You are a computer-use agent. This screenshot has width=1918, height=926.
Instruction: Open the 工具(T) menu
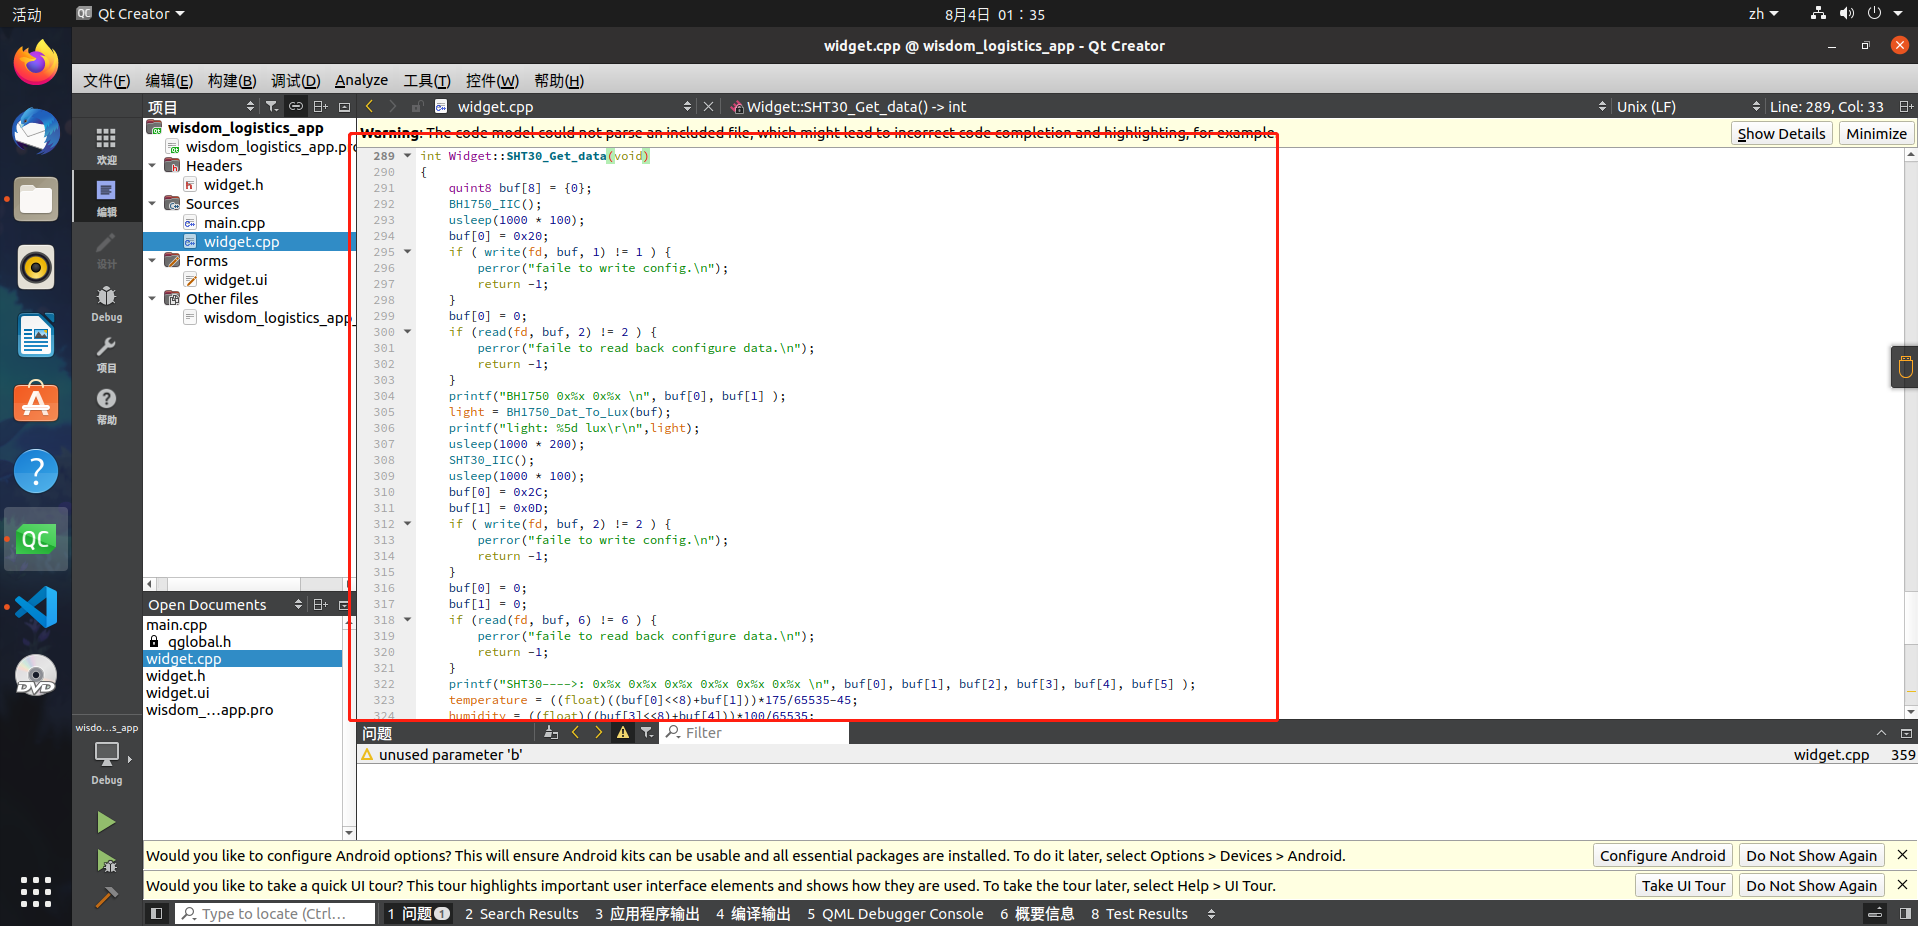[426, 80]
